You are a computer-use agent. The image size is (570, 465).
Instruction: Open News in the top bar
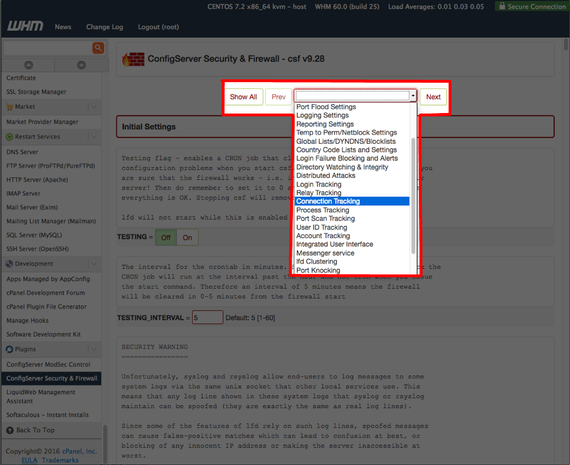[63, 27]
